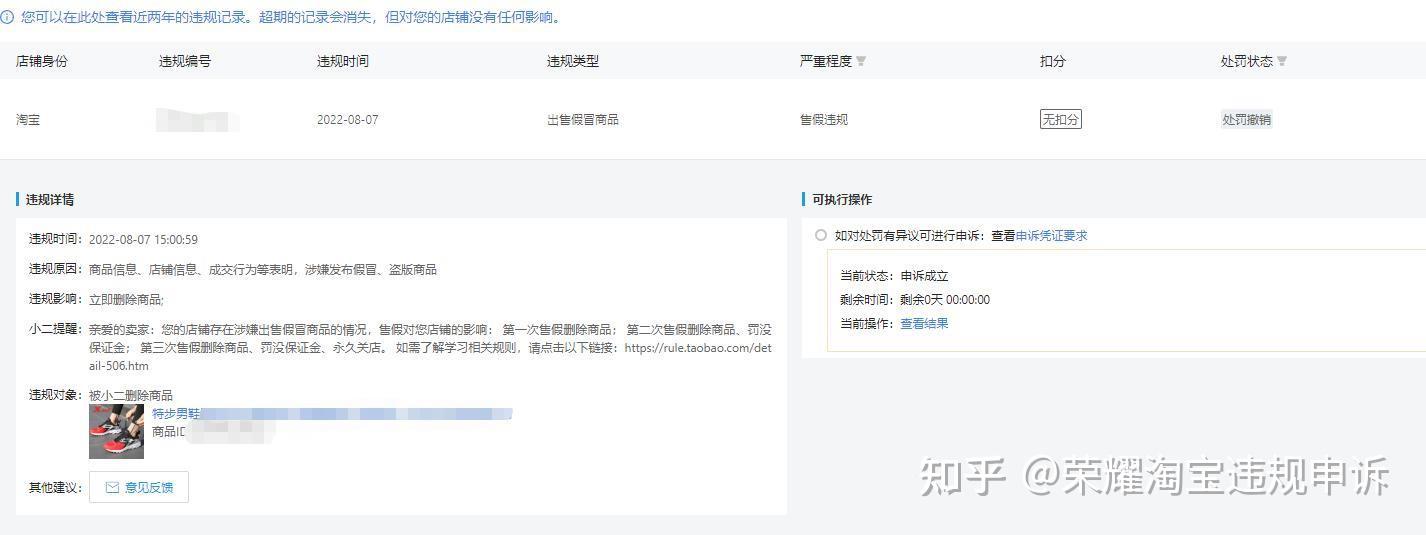The image size is (1426, 535).
Task: Open the rule.taobao.com rules link
Action: (698, 348)
